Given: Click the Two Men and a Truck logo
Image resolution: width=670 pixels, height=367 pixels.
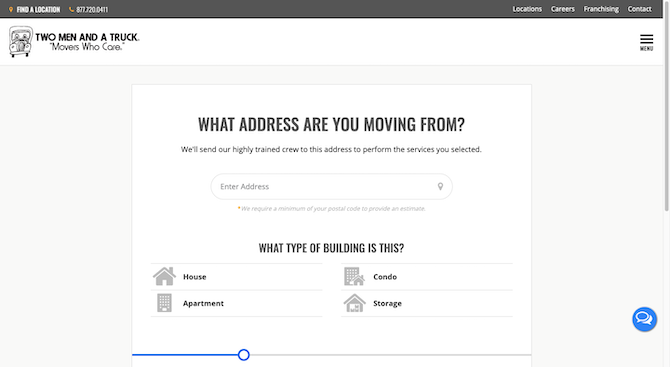Looking at the screenshot, I should (x=74, y=41).
